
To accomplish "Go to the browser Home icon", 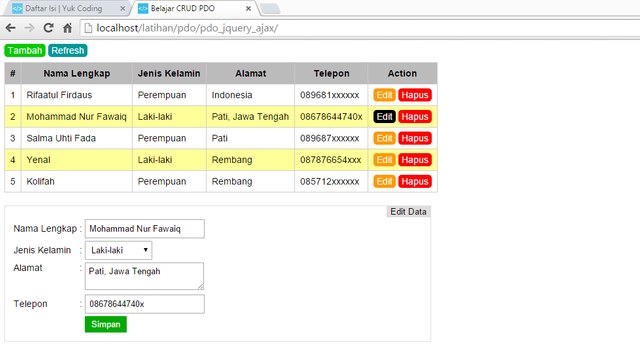I will [68, 28].
